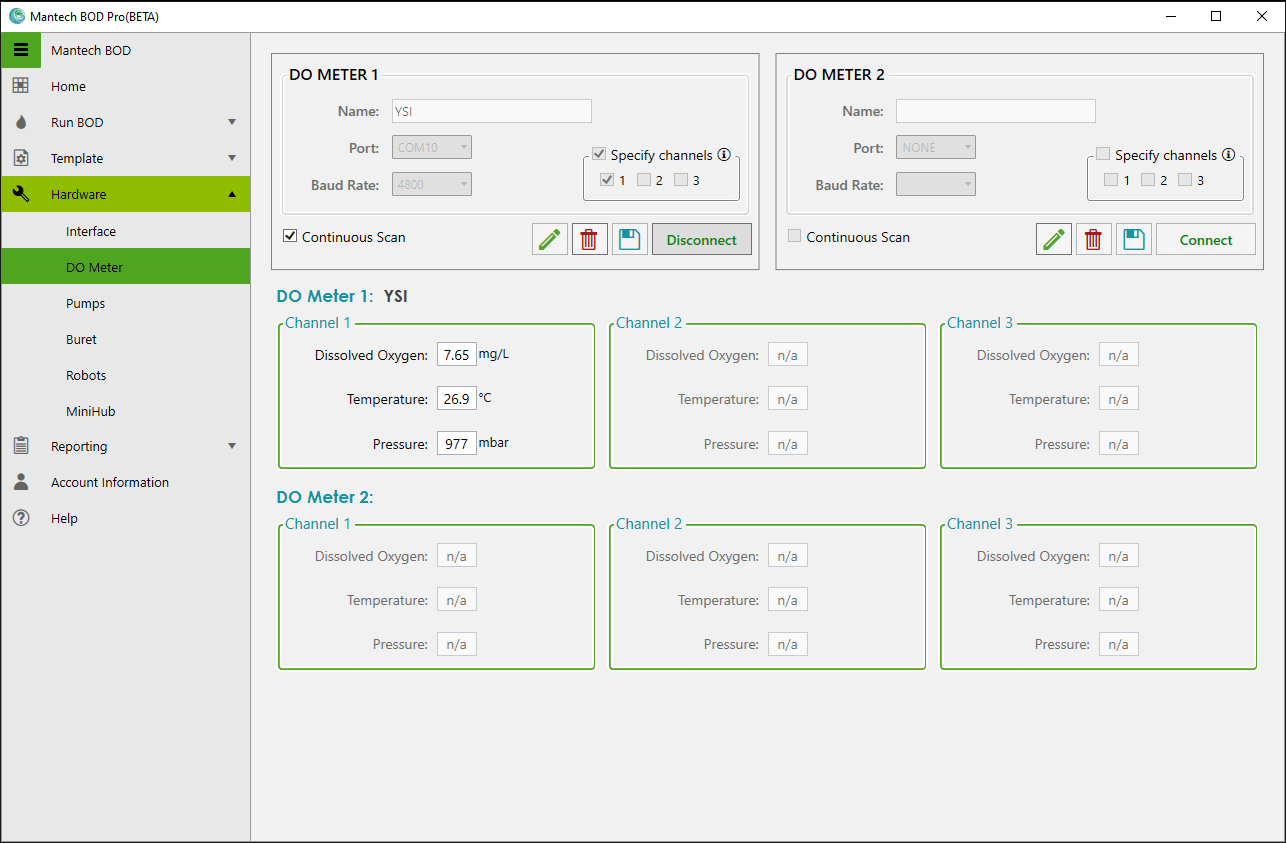This screenshot has height=843, width=1286.
Task: Toggle channel 2 checkbox in DO Meter 1
Action: [x=644, y=180]
